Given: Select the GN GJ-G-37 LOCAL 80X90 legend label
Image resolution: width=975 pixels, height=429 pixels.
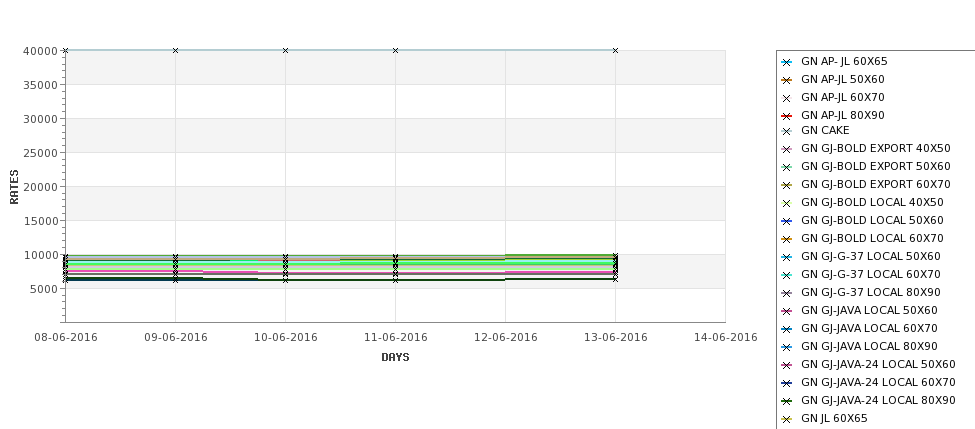Looking at the screenshot, I should [x=870, y=293].
